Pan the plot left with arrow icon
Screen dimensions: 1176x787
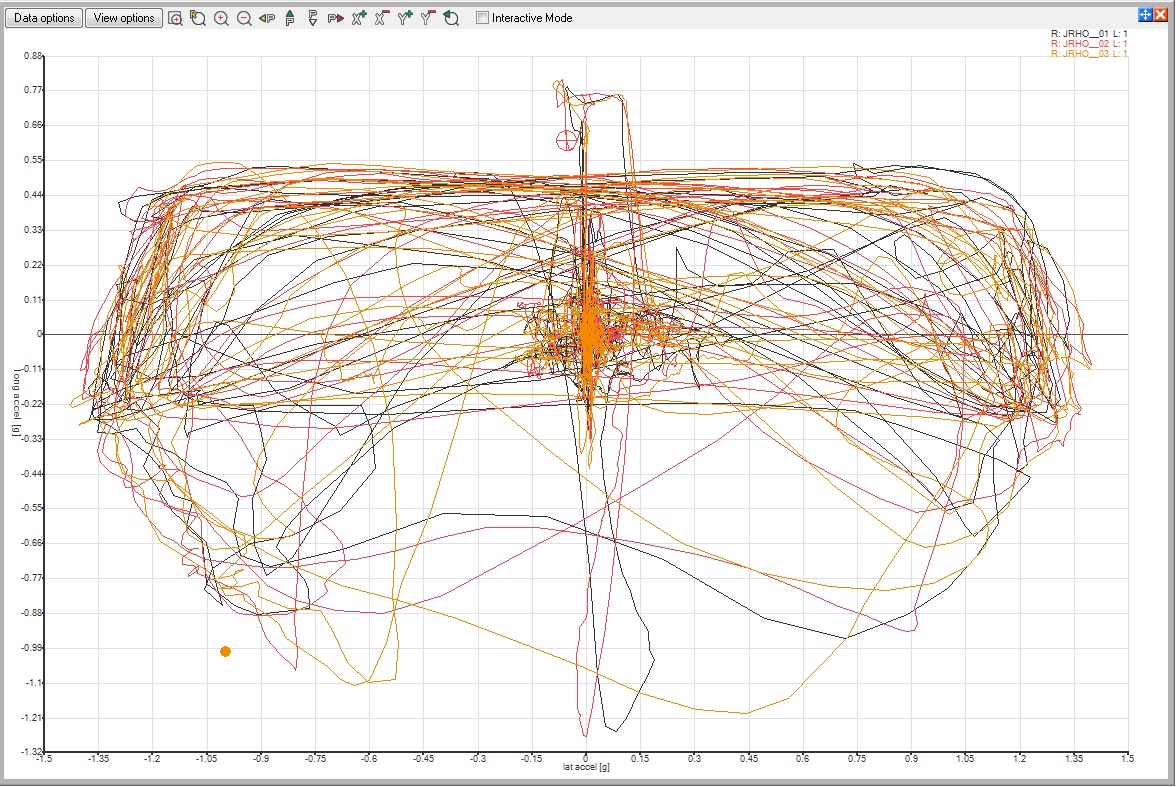point(267,18)
